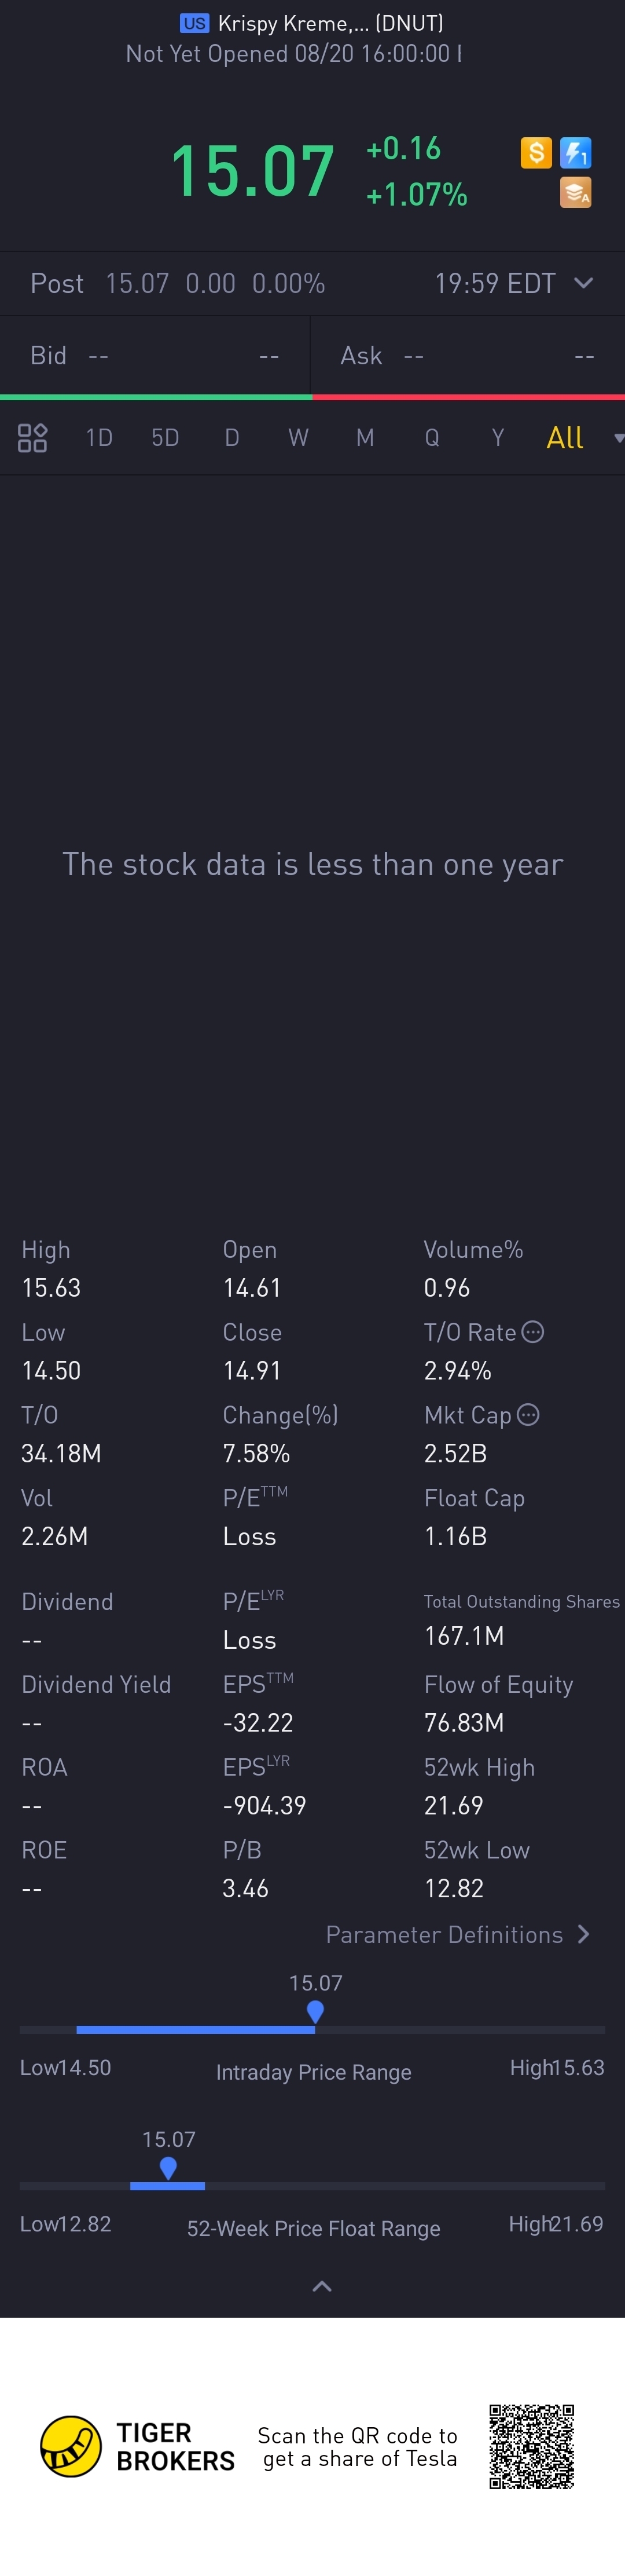Expand the Post market session dropdown
This screenshot has width=625, height=2576.
tap(584, 283)
